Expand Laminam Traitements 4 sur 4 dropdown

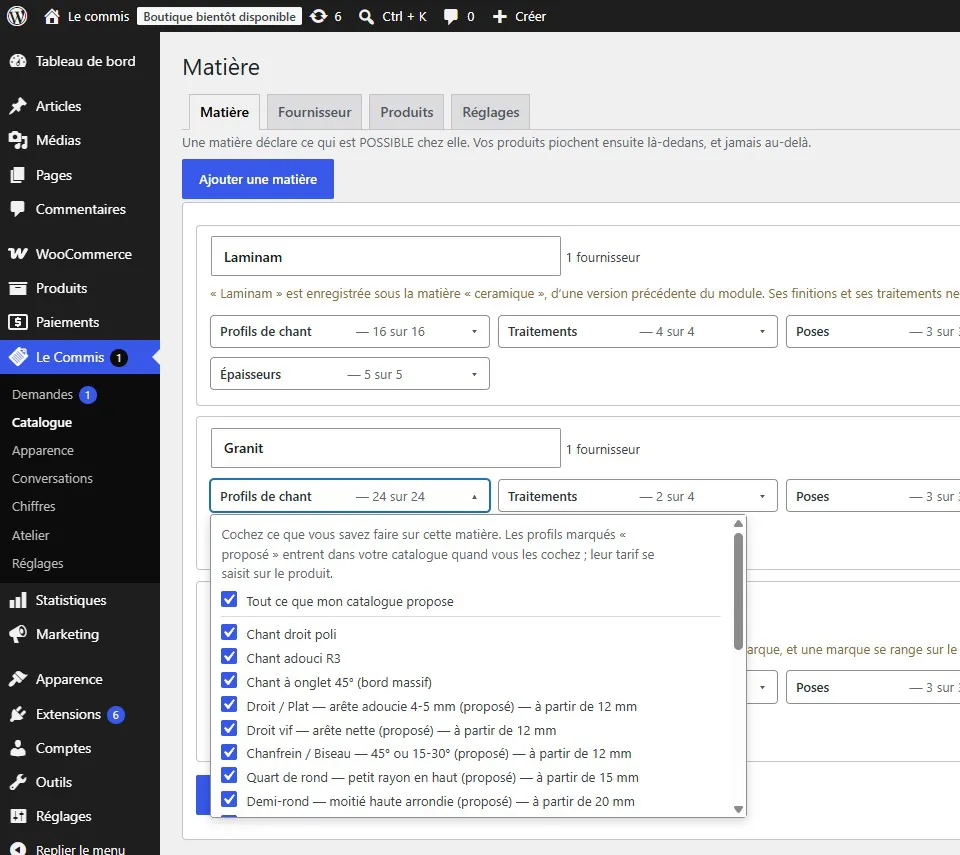pos(637,331)
